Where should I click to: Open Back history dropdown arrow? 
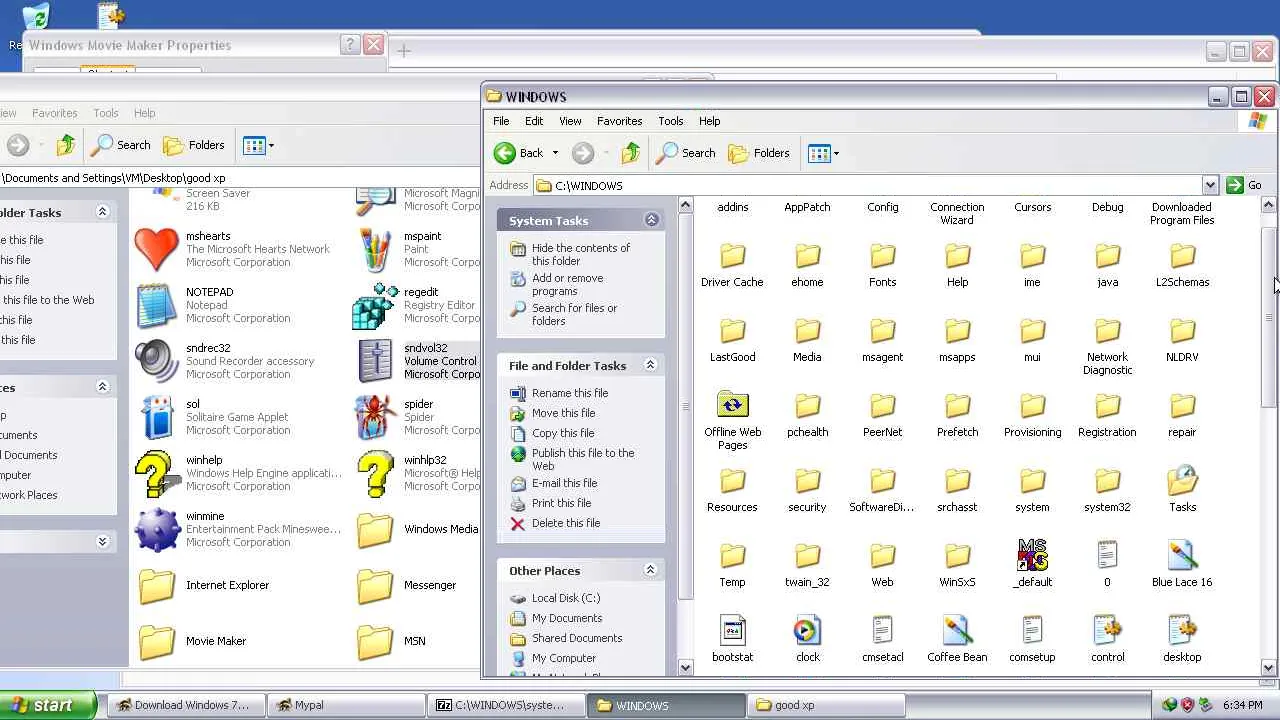[x=555, y=153]
